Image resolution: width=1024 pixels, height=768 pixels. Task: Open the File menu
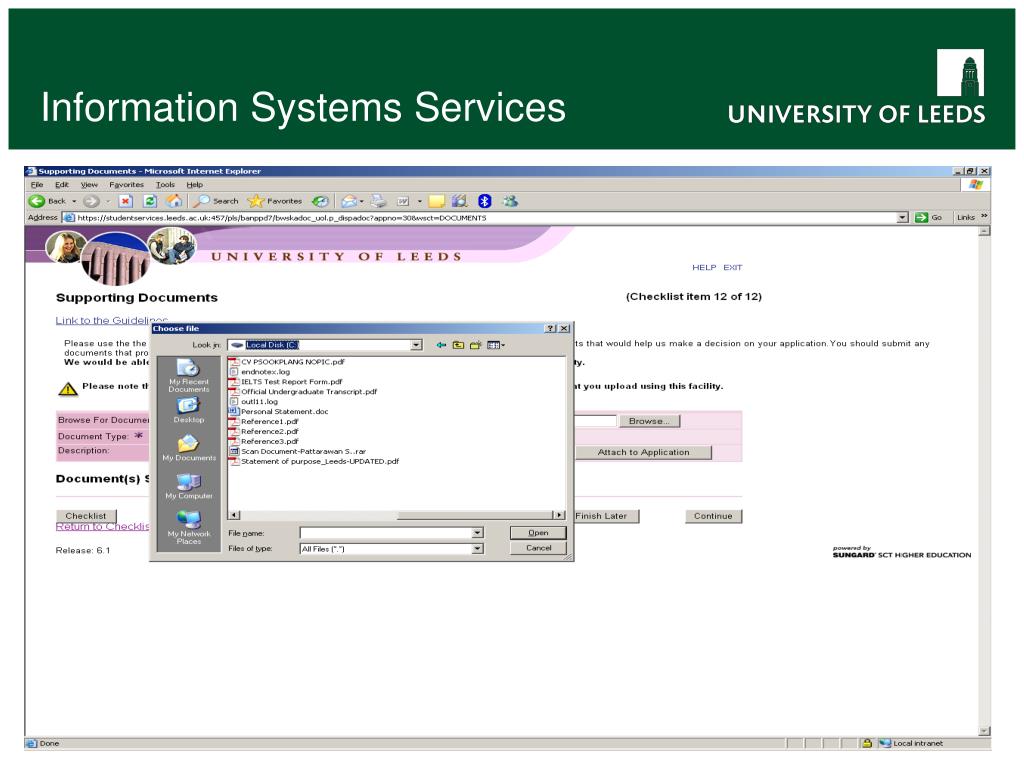[x=37, y=185]
